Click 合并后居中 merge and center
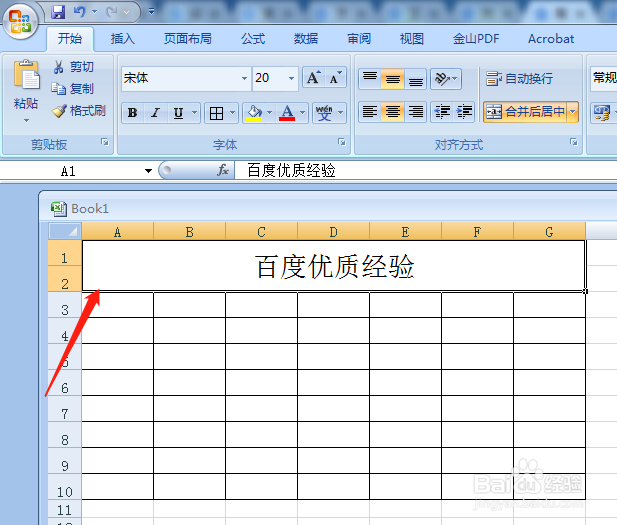This screenshot has height=525, width=617. (x=526, y=112)
